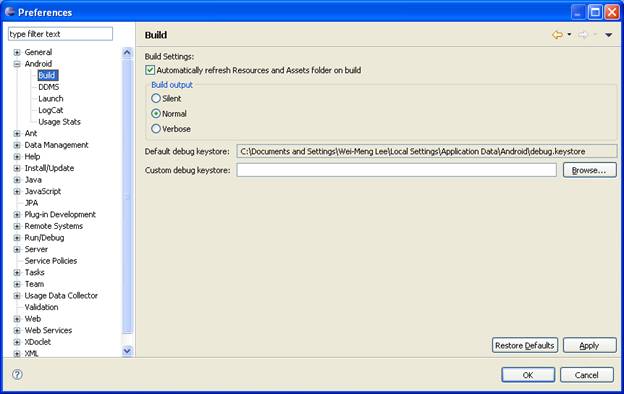The image size is (624, 394).
Task: Click the type filter text field
Action: (x=60, y=34)
